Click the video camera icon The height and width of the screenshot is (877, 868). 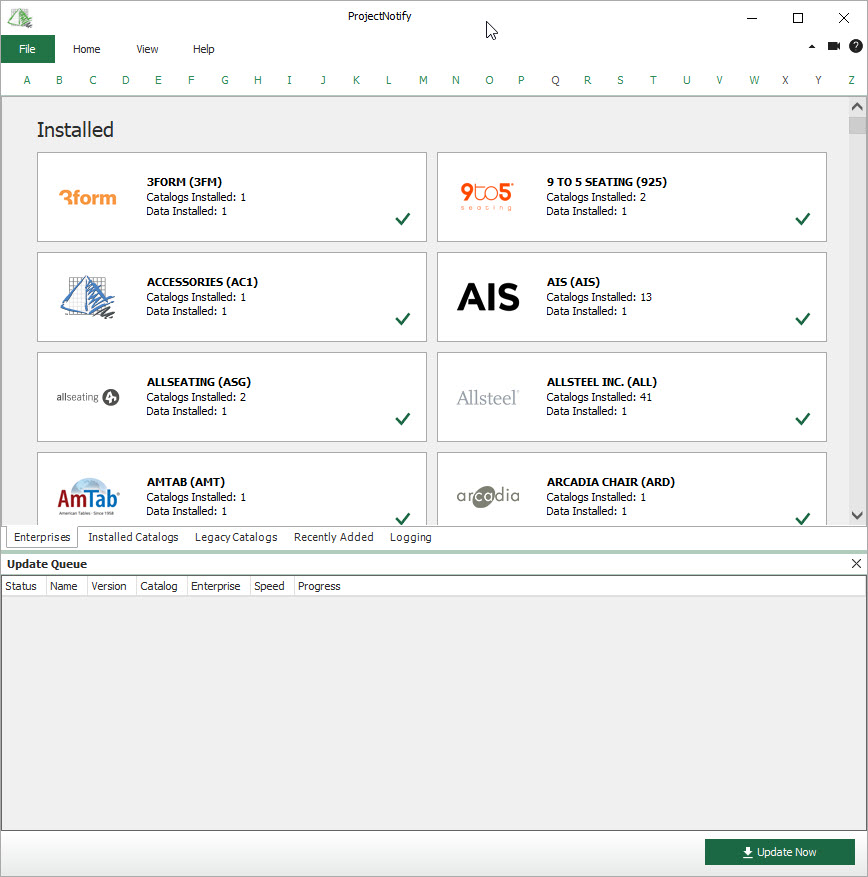tap(834, 46)
